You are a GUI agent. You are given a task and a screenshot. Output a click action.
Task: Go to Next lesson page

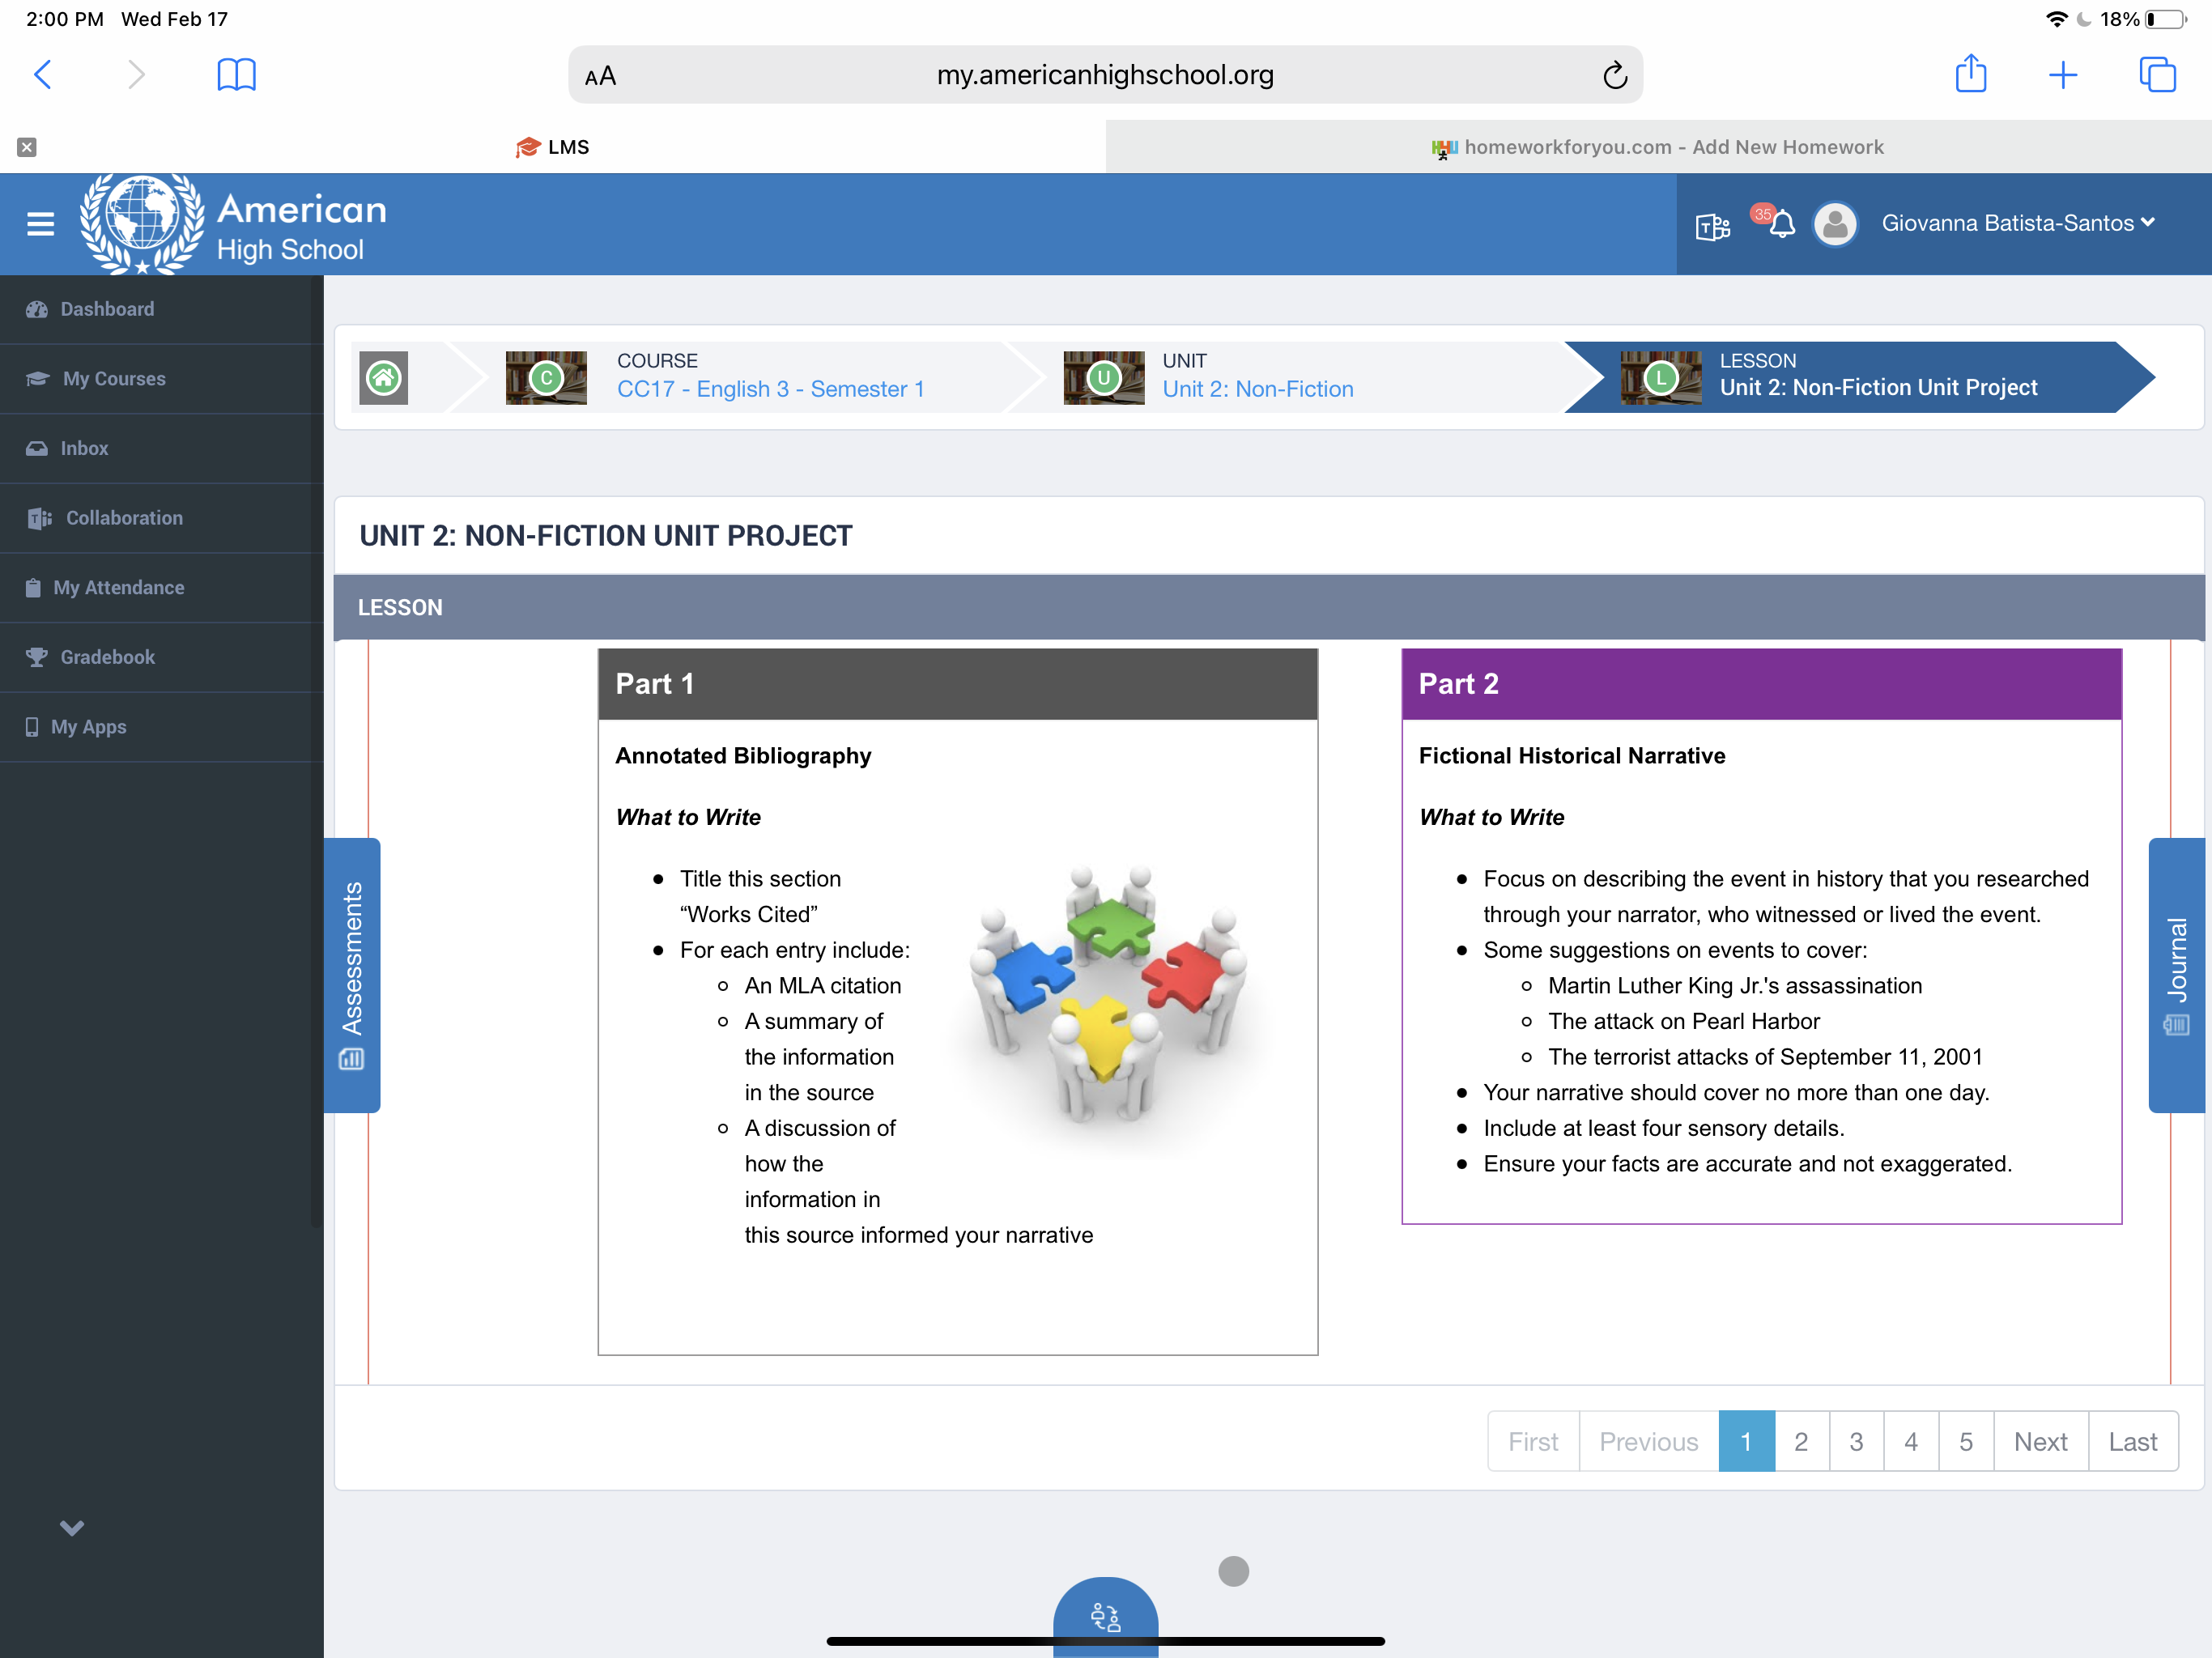2040,1441
